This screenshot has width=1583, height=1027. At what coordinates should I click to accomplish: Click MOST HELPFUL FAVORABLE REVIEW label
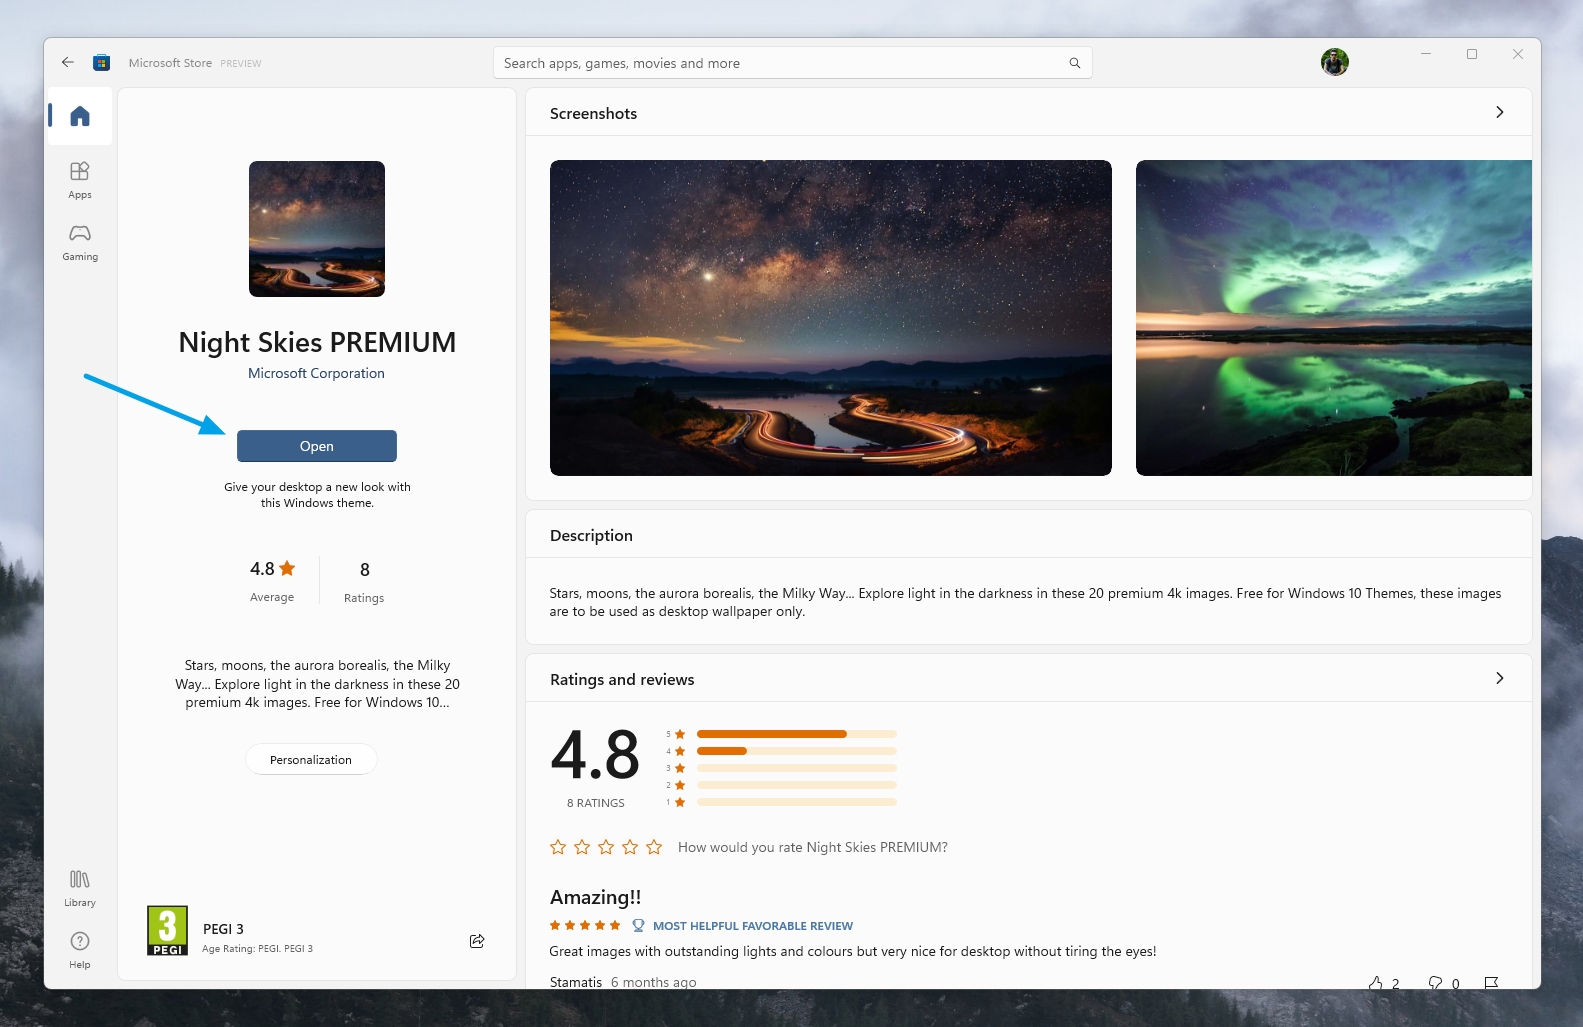point(753,926)
